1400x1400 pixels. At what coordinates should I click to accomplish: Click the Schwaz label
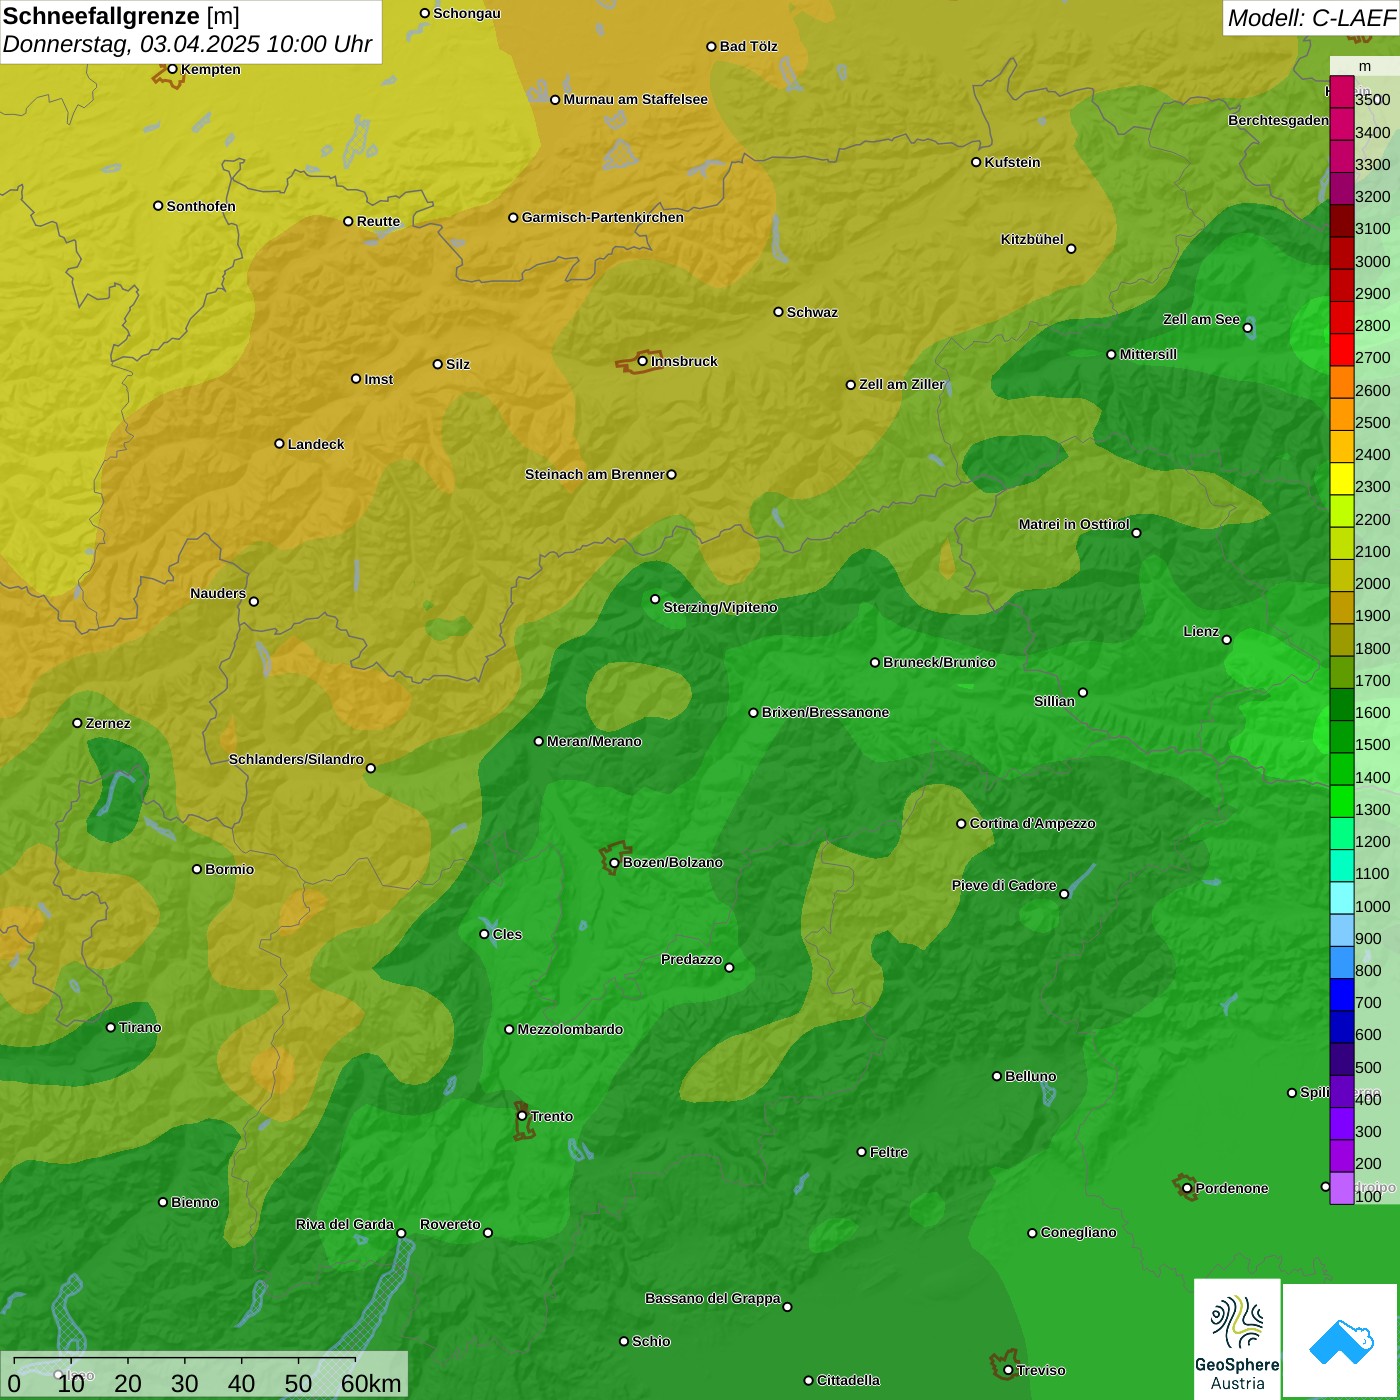pos(812,312)
